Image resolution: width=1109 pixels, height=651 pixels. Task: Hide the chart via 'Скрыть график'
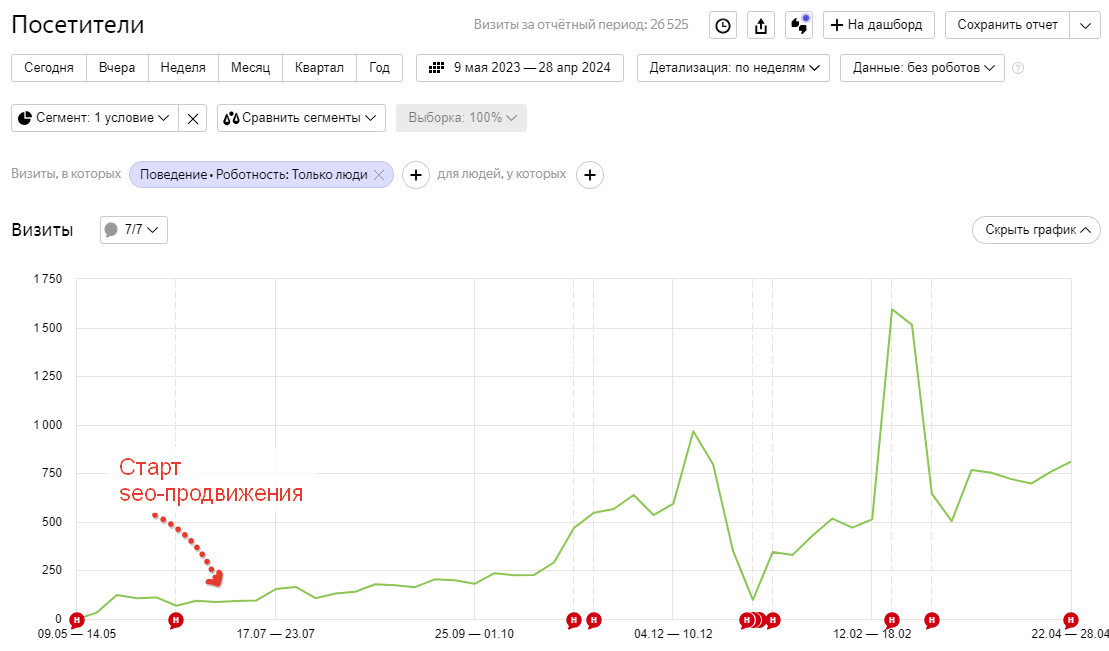(x=1036, y=229)
